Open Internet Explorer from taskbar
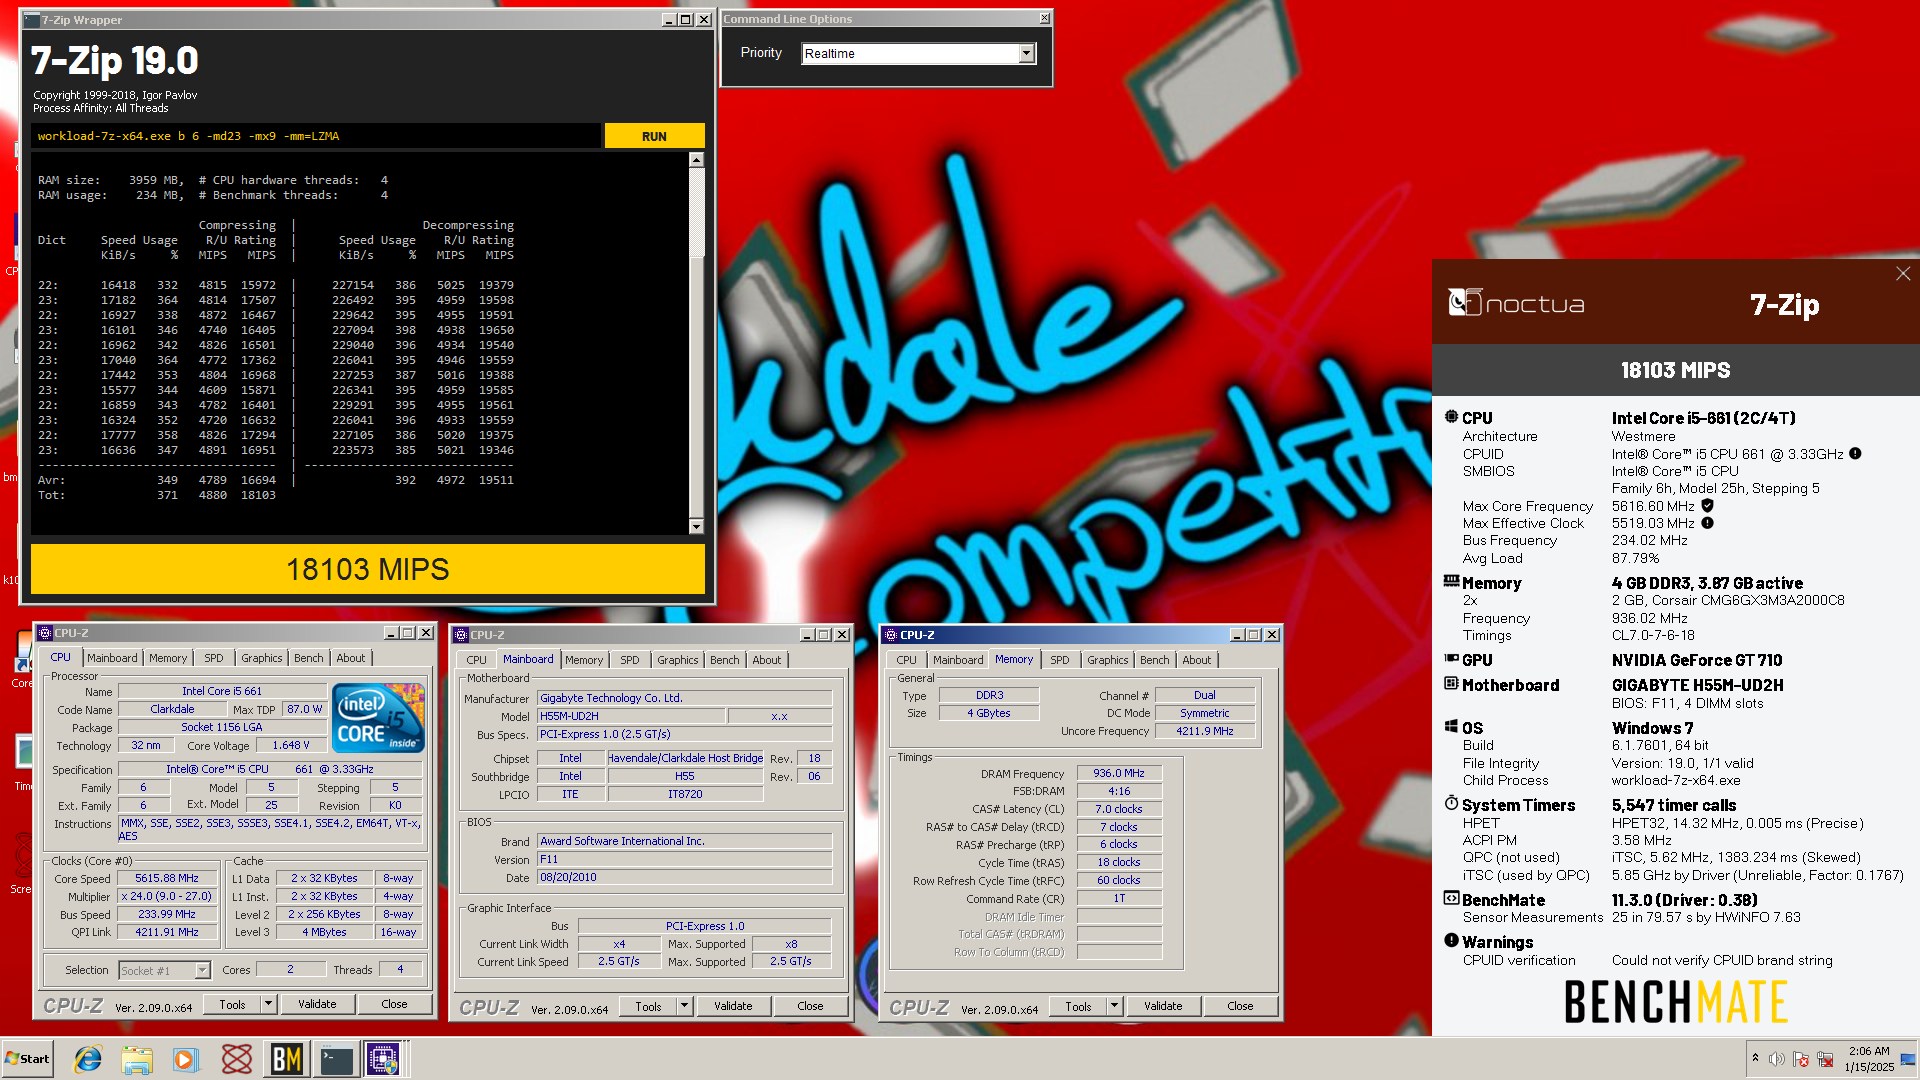The image size is (1920, 1080). pos(88,1059)
